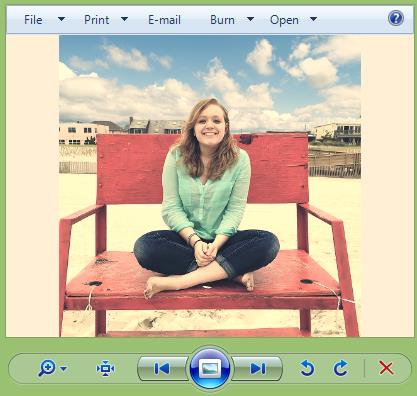Go to the previous photo
The width and height of the screenshot is (417, 396).
point(163,368)
